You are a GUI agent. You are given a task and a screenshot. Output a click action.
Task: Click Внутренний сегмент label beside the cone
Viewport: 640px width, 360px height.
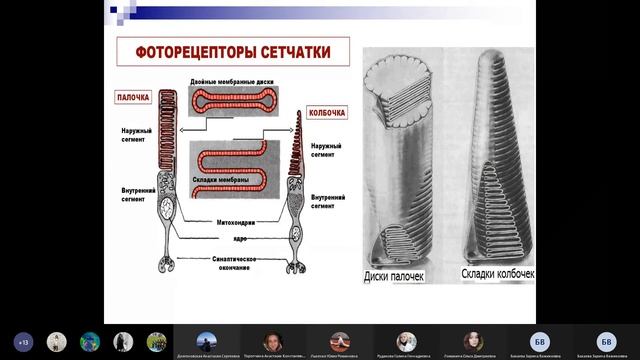(328, 202)
